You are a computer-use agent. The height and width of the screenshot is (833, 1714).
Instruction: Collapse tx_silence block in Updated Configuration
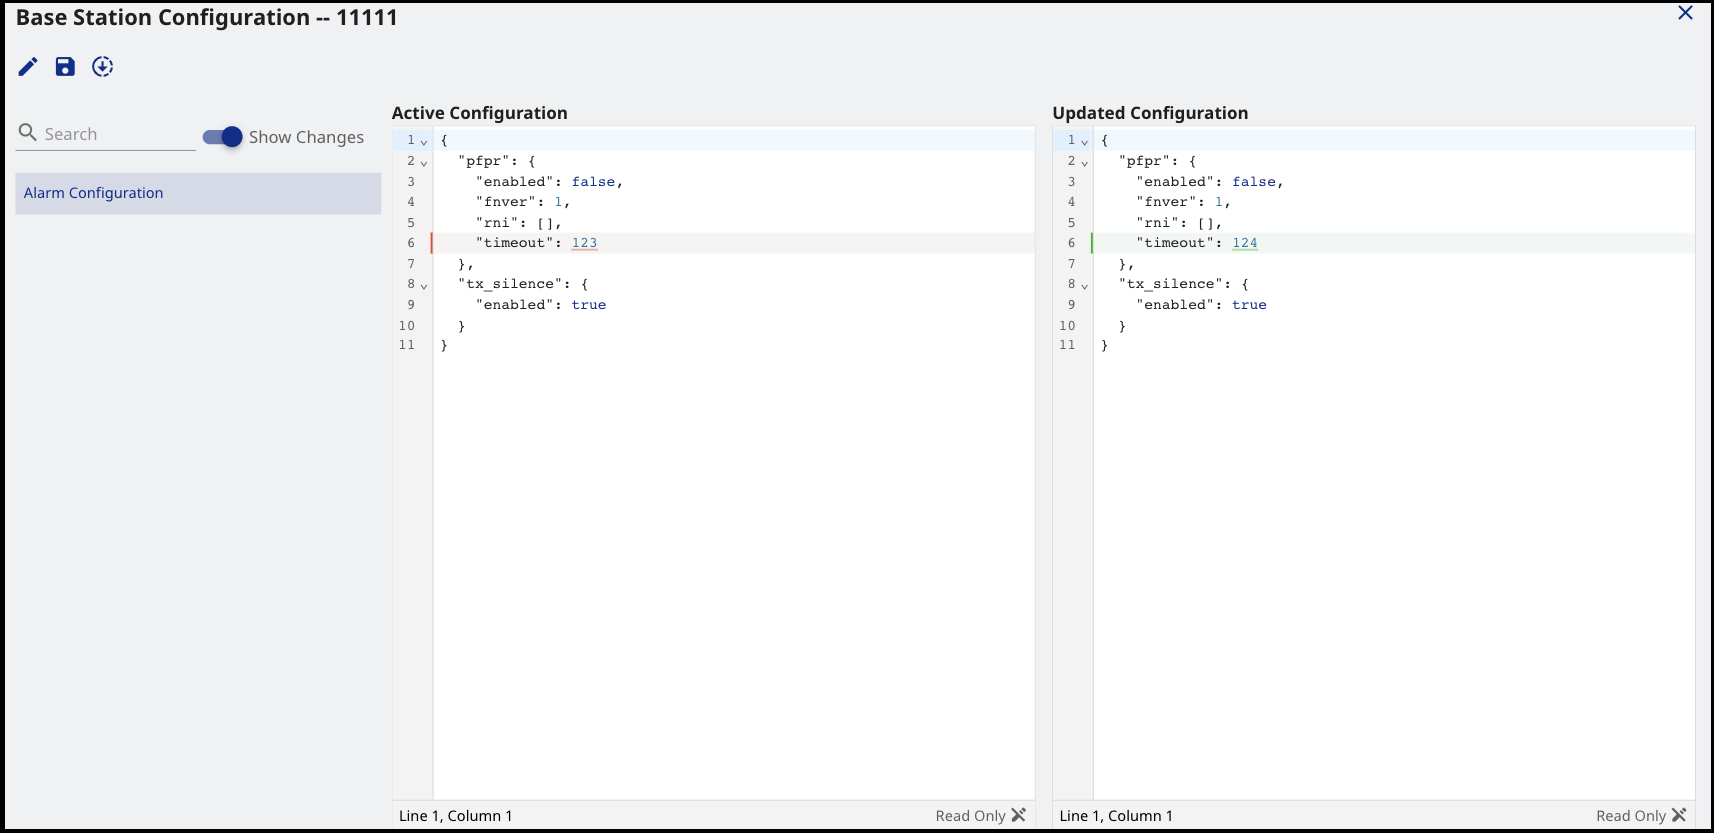click(x=1084, y=286)
